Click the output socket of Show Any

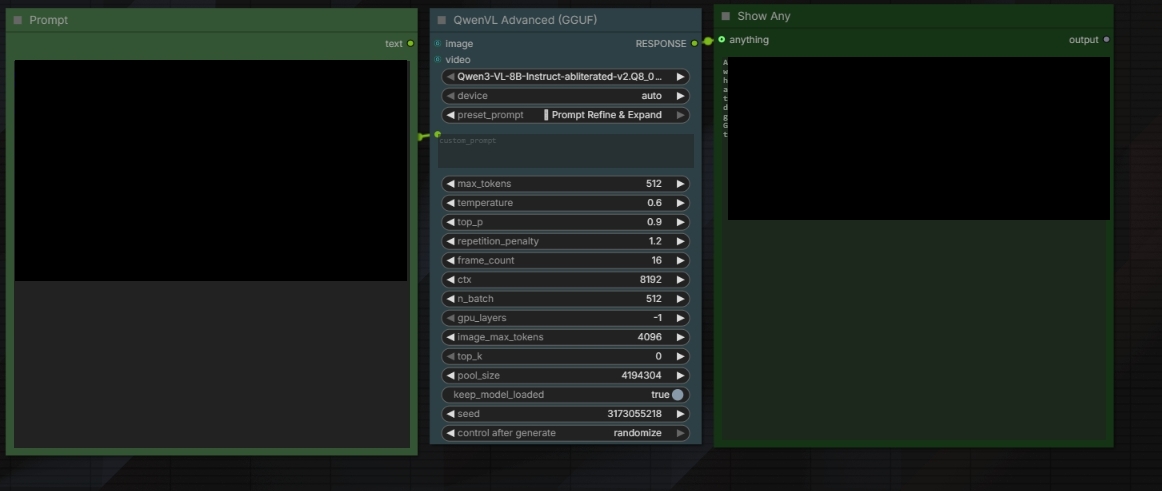(x=1106, y=39)
